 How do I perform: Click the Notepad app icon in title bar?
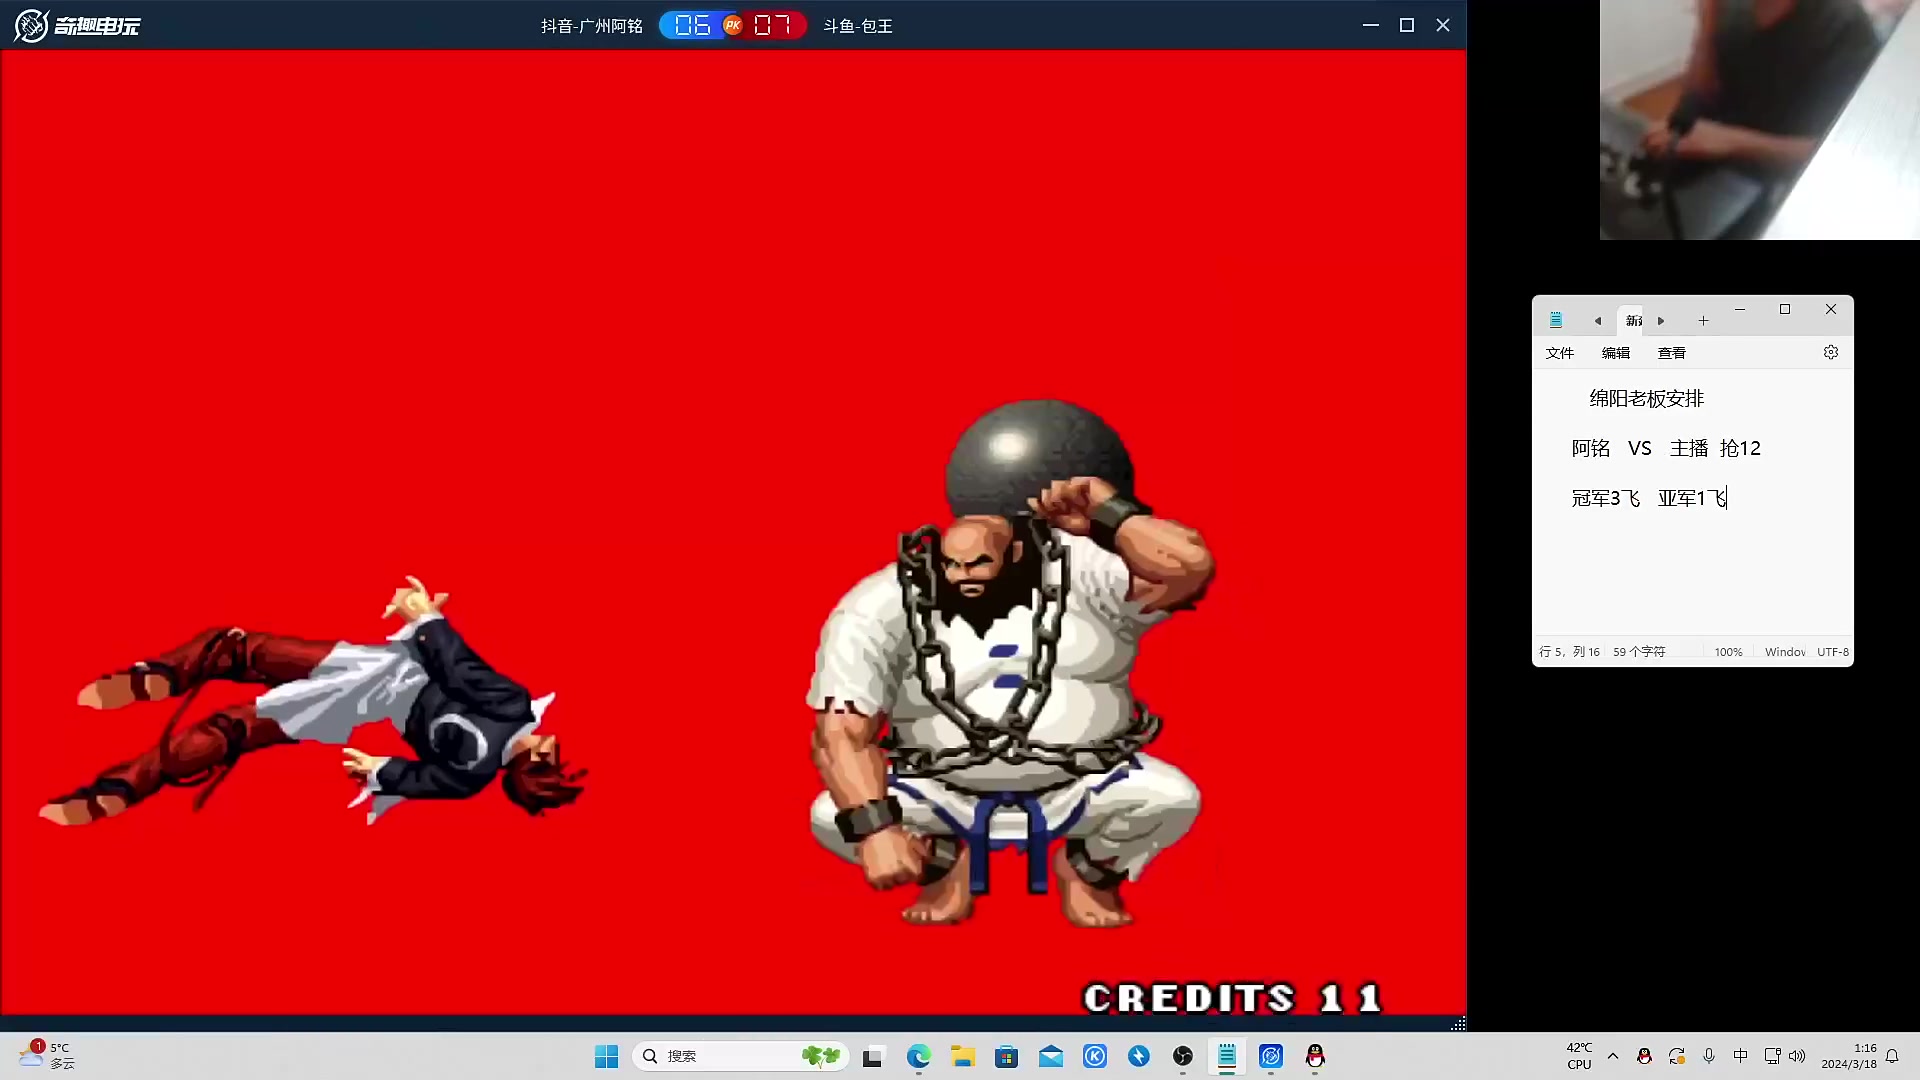1555,320
